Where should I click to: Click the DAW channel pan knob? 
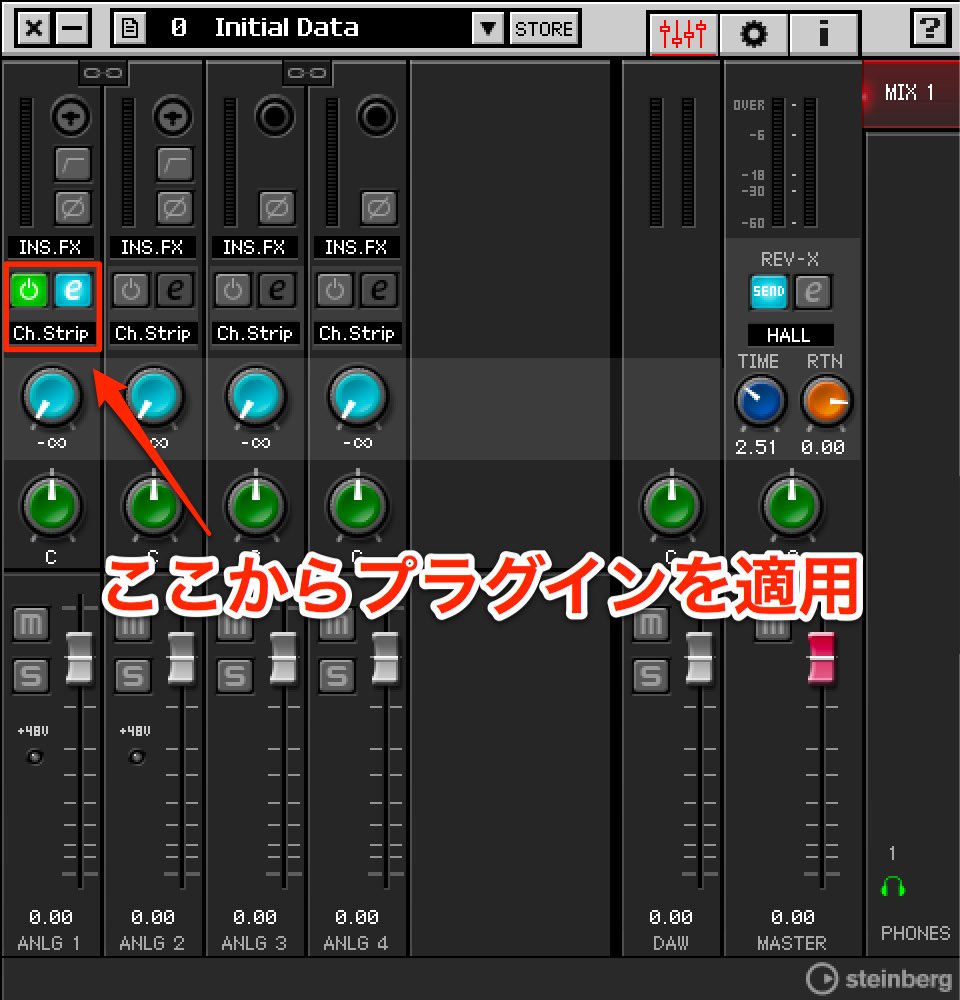[x=671, y=506]
